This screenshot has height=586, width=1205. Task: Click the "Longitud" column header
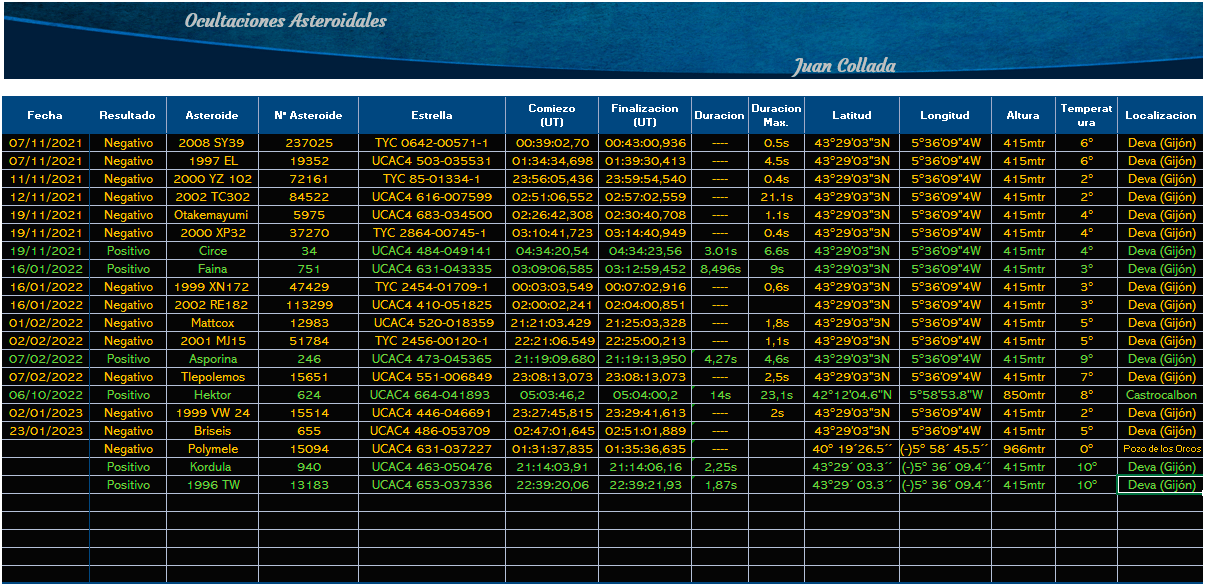click(x=945, y=116)
